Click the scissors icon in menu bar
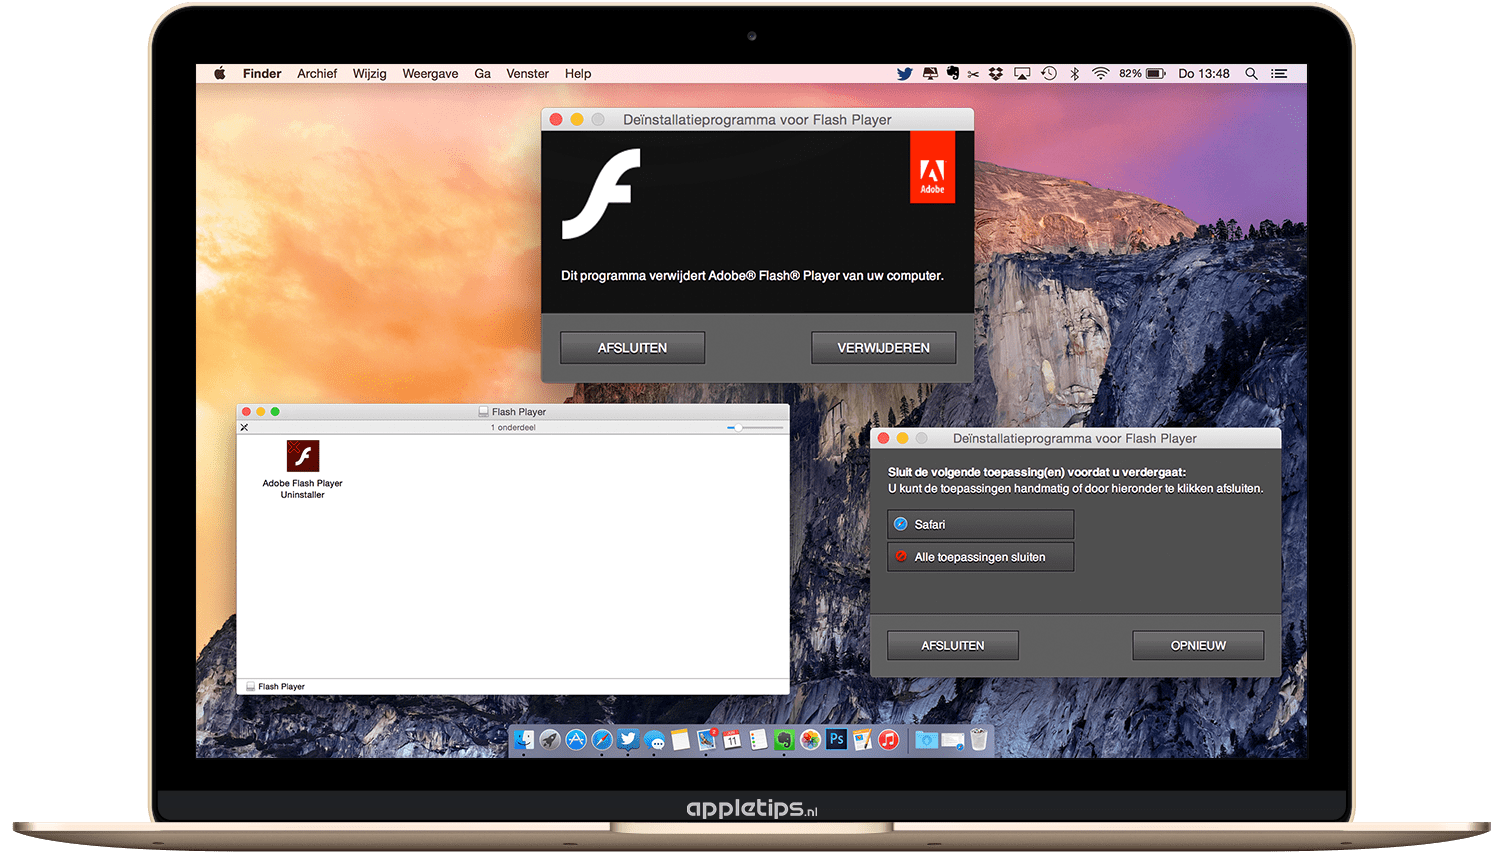Viewport: 1500px width, 855px height. point(973,73)
